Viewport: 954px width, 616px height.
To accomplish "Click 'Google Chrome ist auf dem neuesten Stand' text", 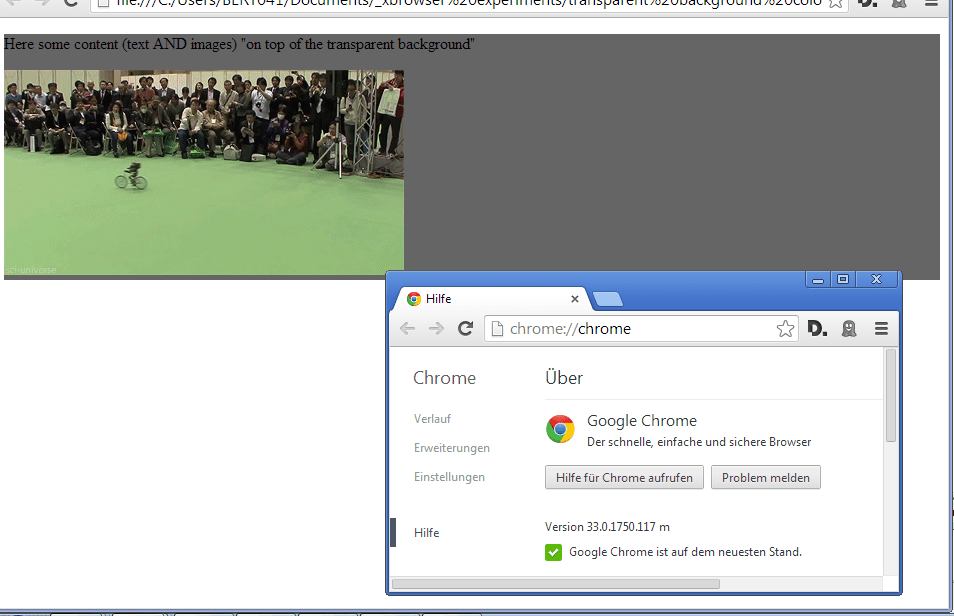I will [685, 552].
